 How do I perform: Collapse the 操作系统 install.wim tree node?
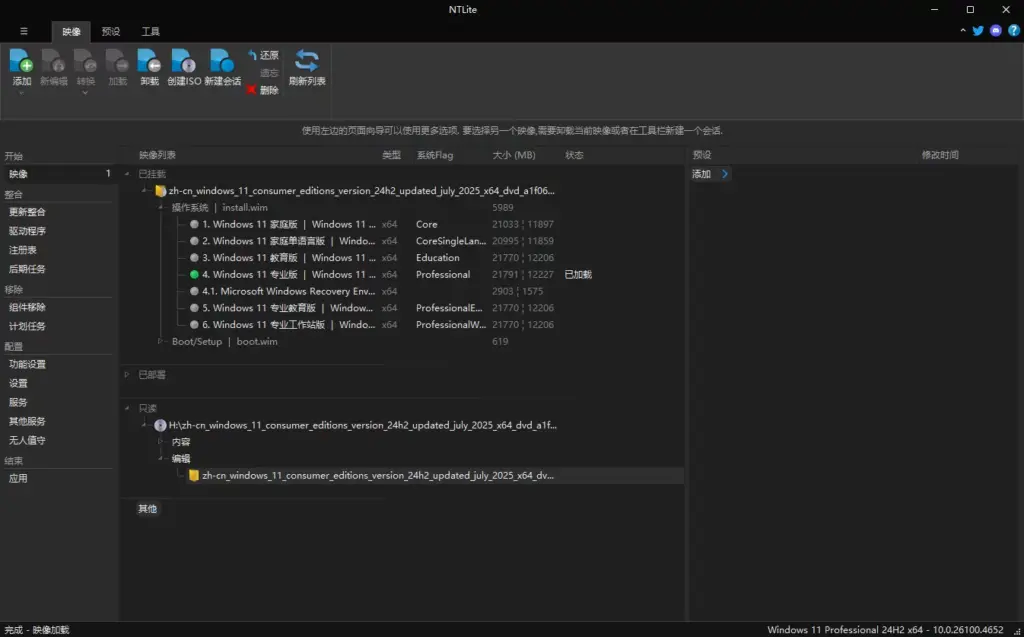tap(161, 207)
